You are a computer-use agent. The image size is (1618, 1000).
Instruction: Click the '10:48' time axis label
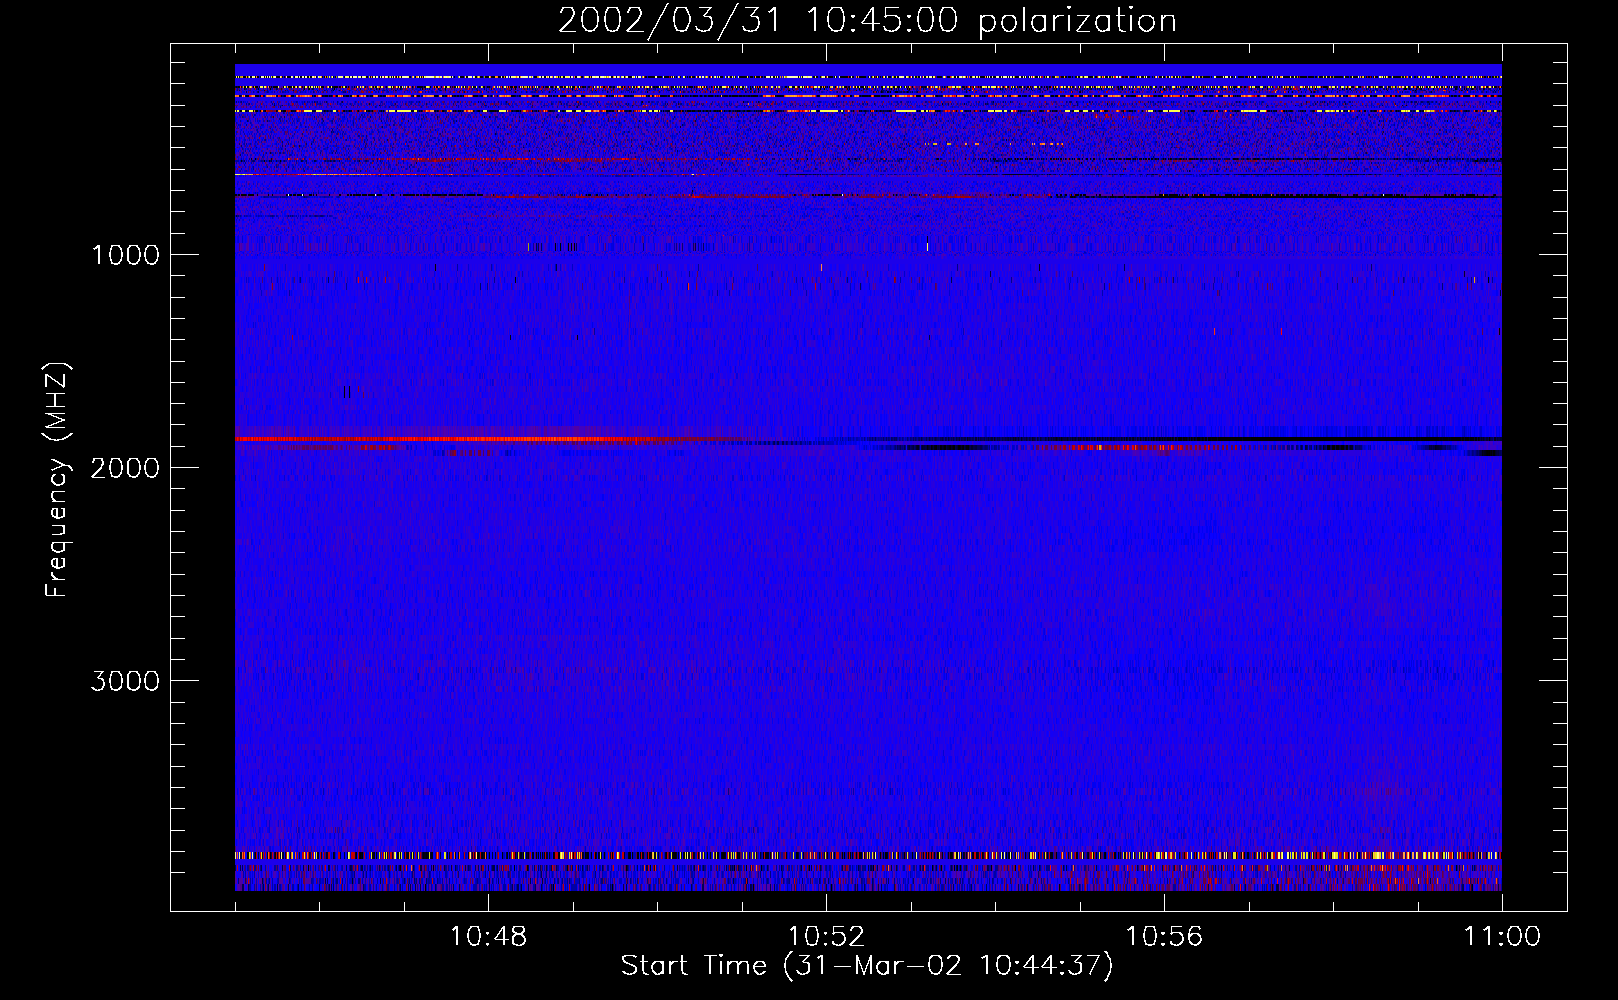pyautogui.click(x=488, y=937)
